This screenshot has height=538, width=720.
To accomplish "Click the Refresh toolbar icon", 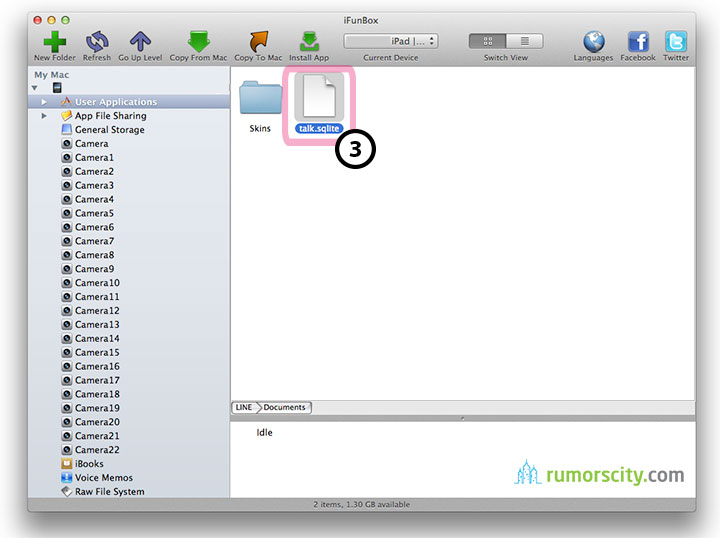I will [x=97, y=42].
